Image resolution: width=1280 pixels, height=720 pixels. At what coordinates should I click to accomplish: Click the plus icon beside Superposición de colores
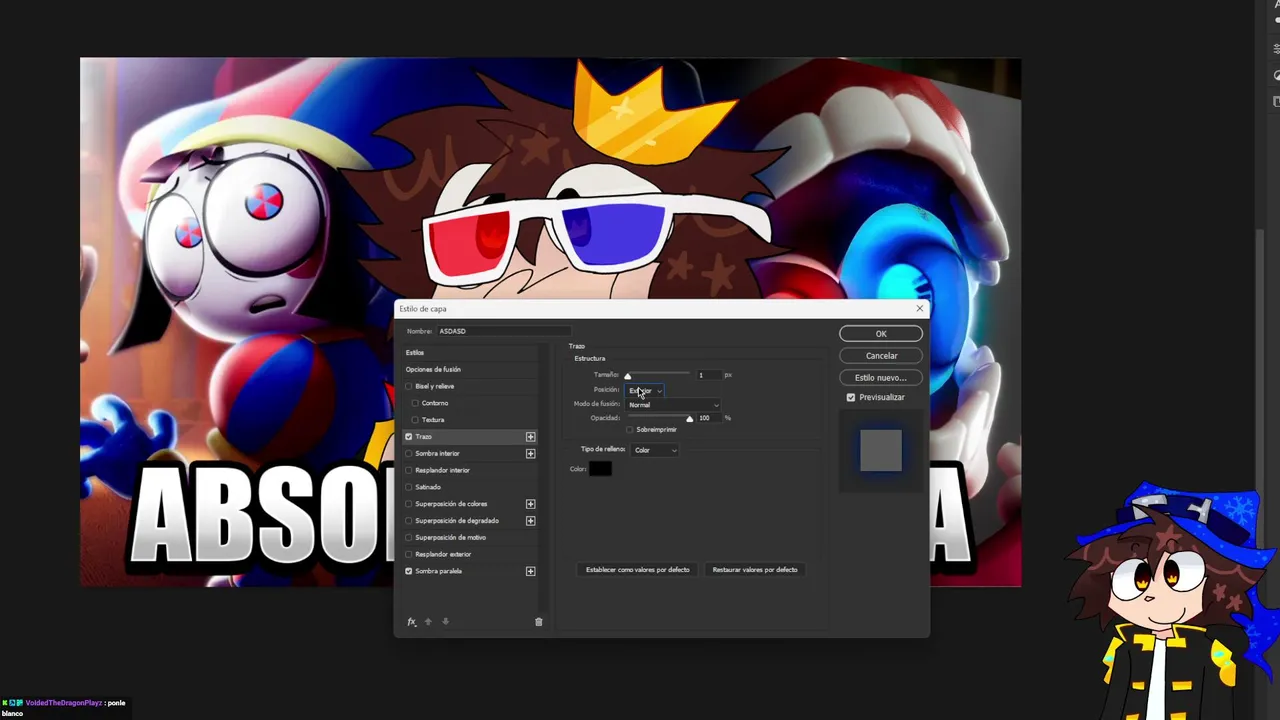(530, 504)
